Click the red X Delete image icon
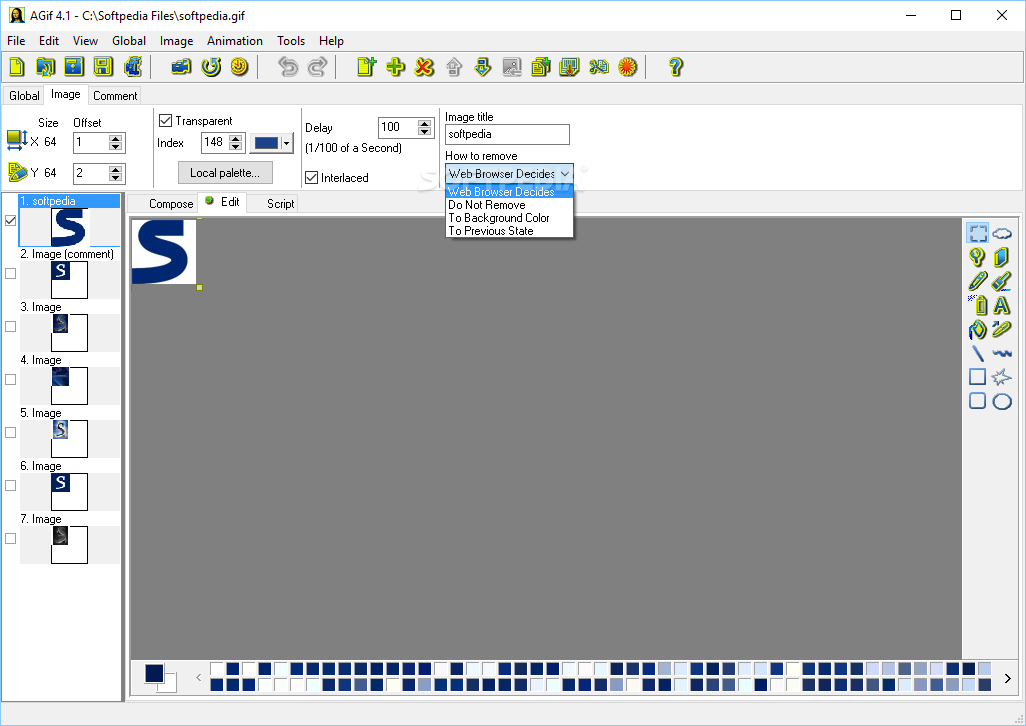This screenshot has width=1026, height=726. [424, 67]
